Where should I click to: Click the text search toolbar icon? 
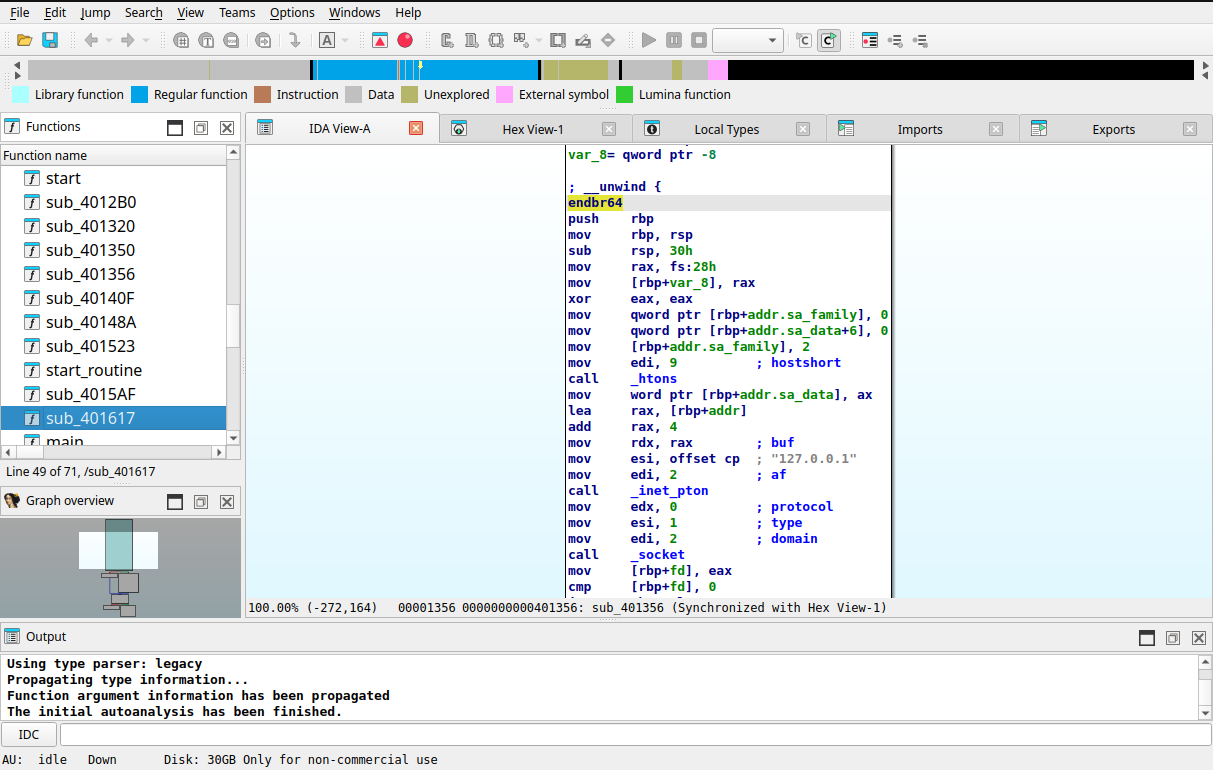[206, 40]
